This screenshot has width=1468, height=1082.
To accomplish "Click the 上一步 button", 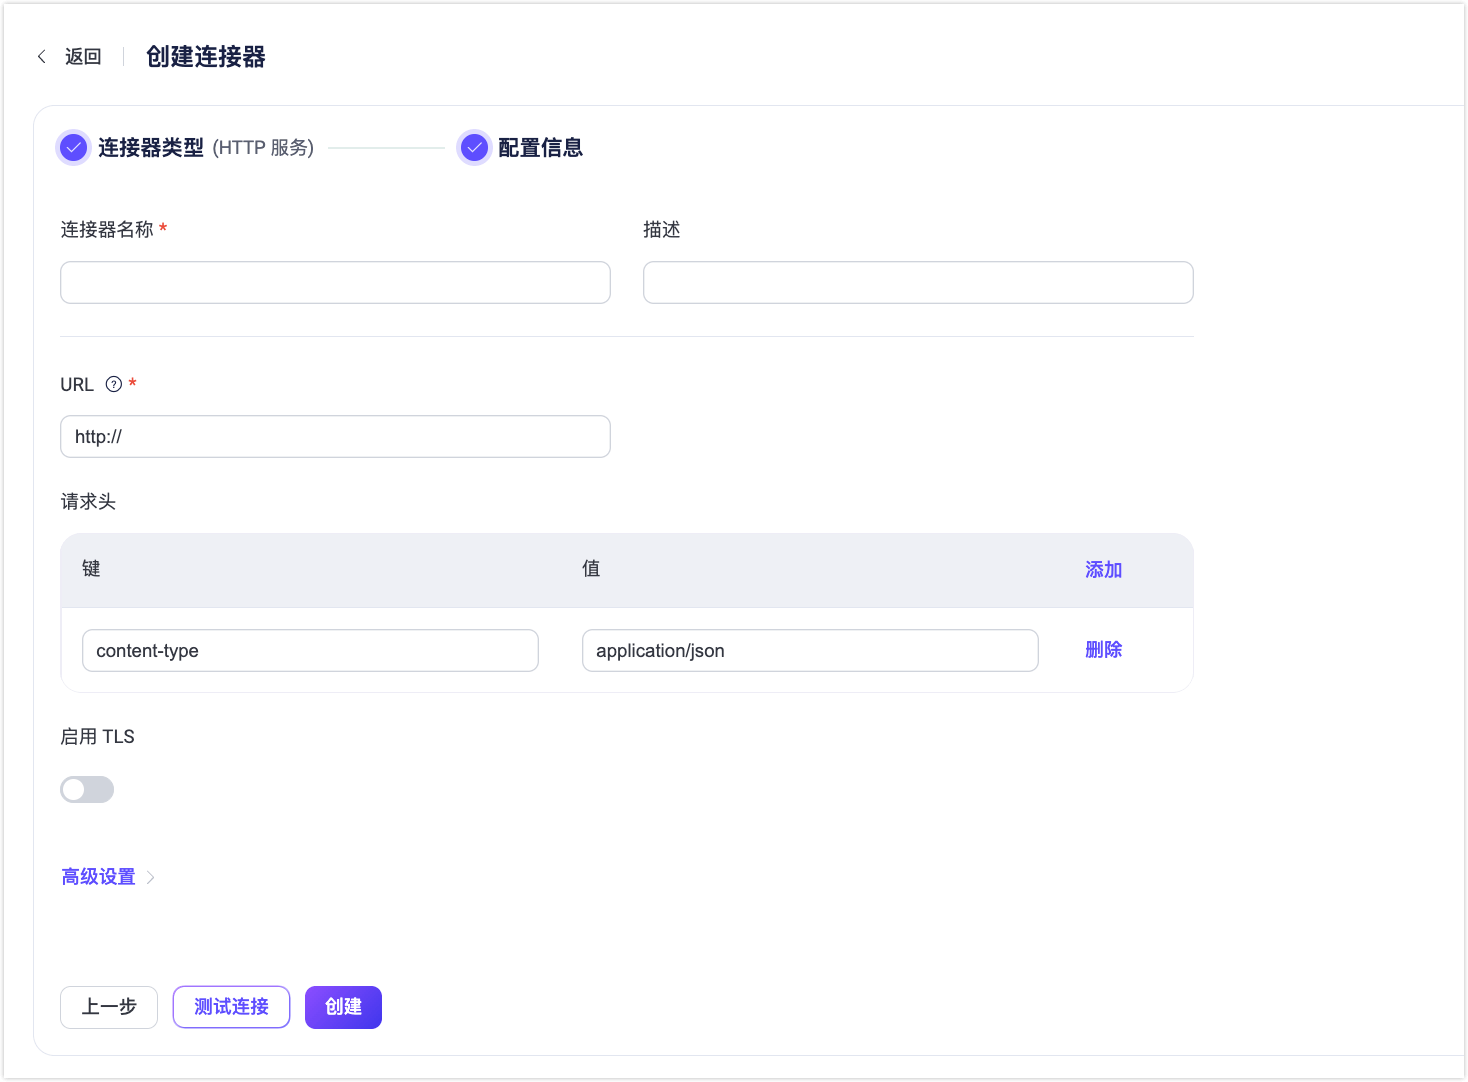I will point(108,1007).
